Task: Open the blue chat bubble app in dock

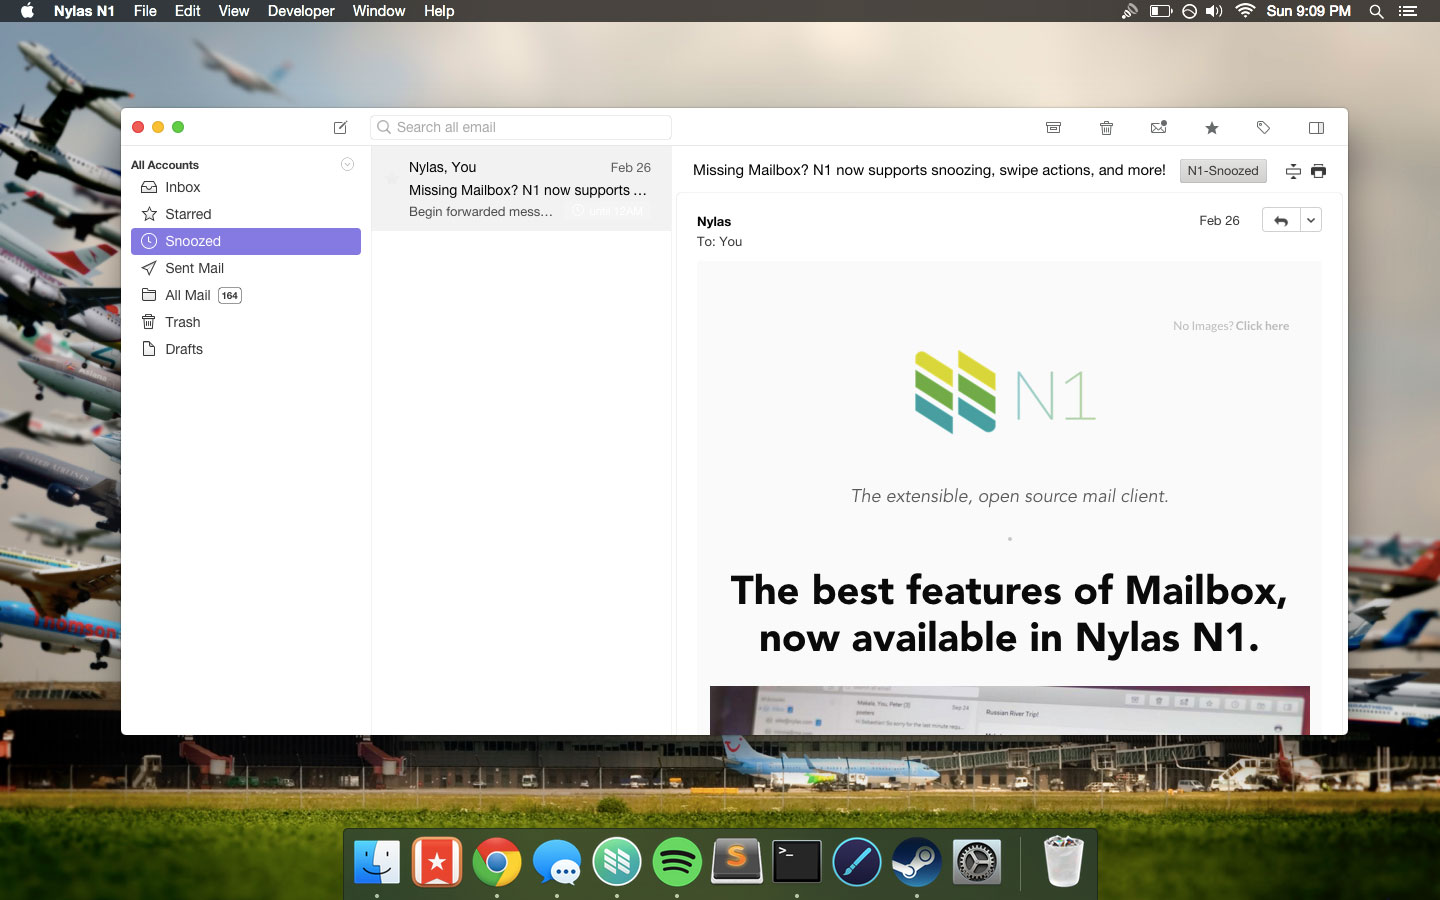Action: (x=557, y=862)
